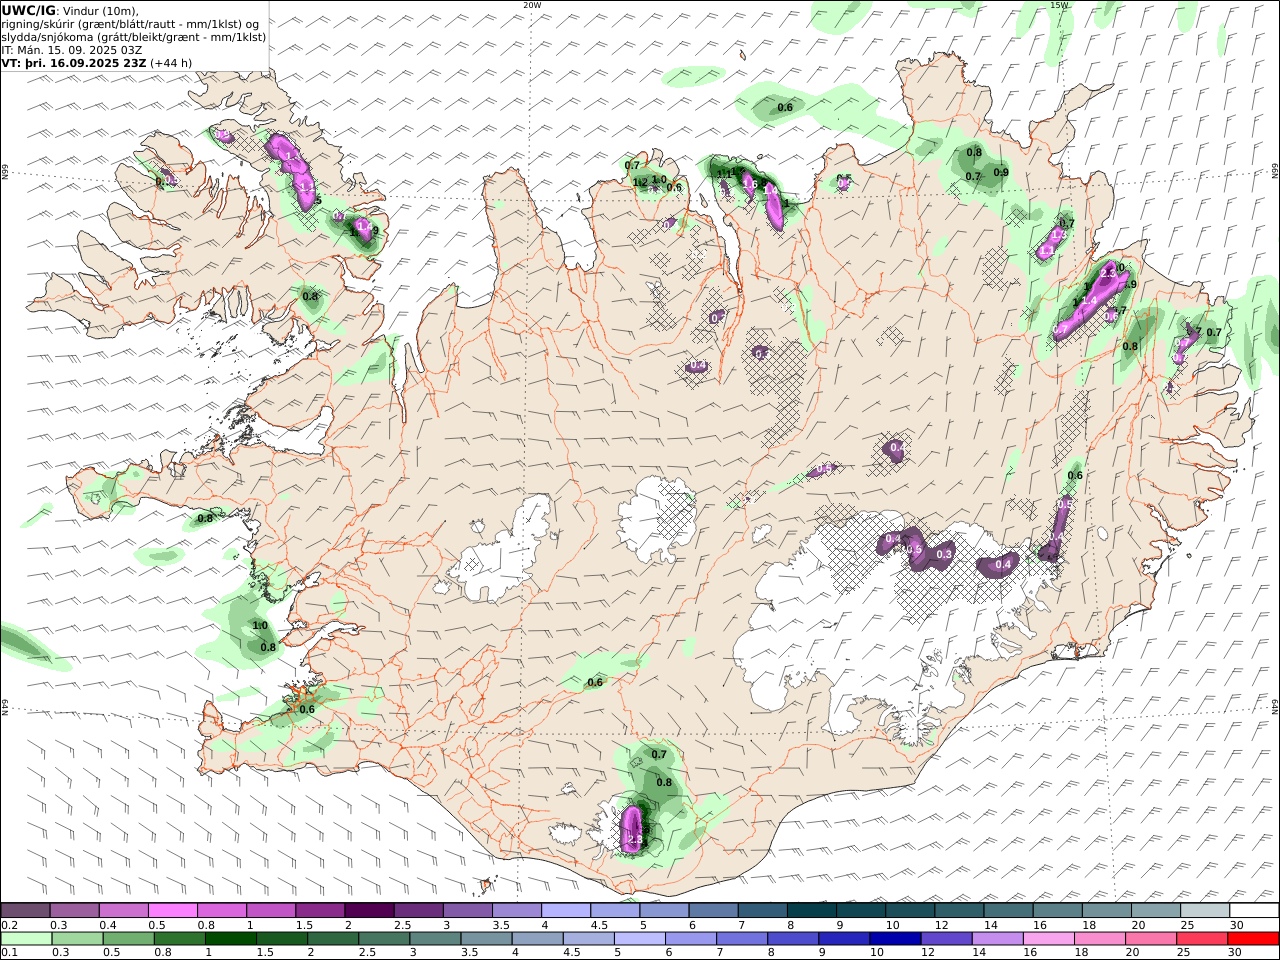Click the UWC/IG title text

[29, 10]
